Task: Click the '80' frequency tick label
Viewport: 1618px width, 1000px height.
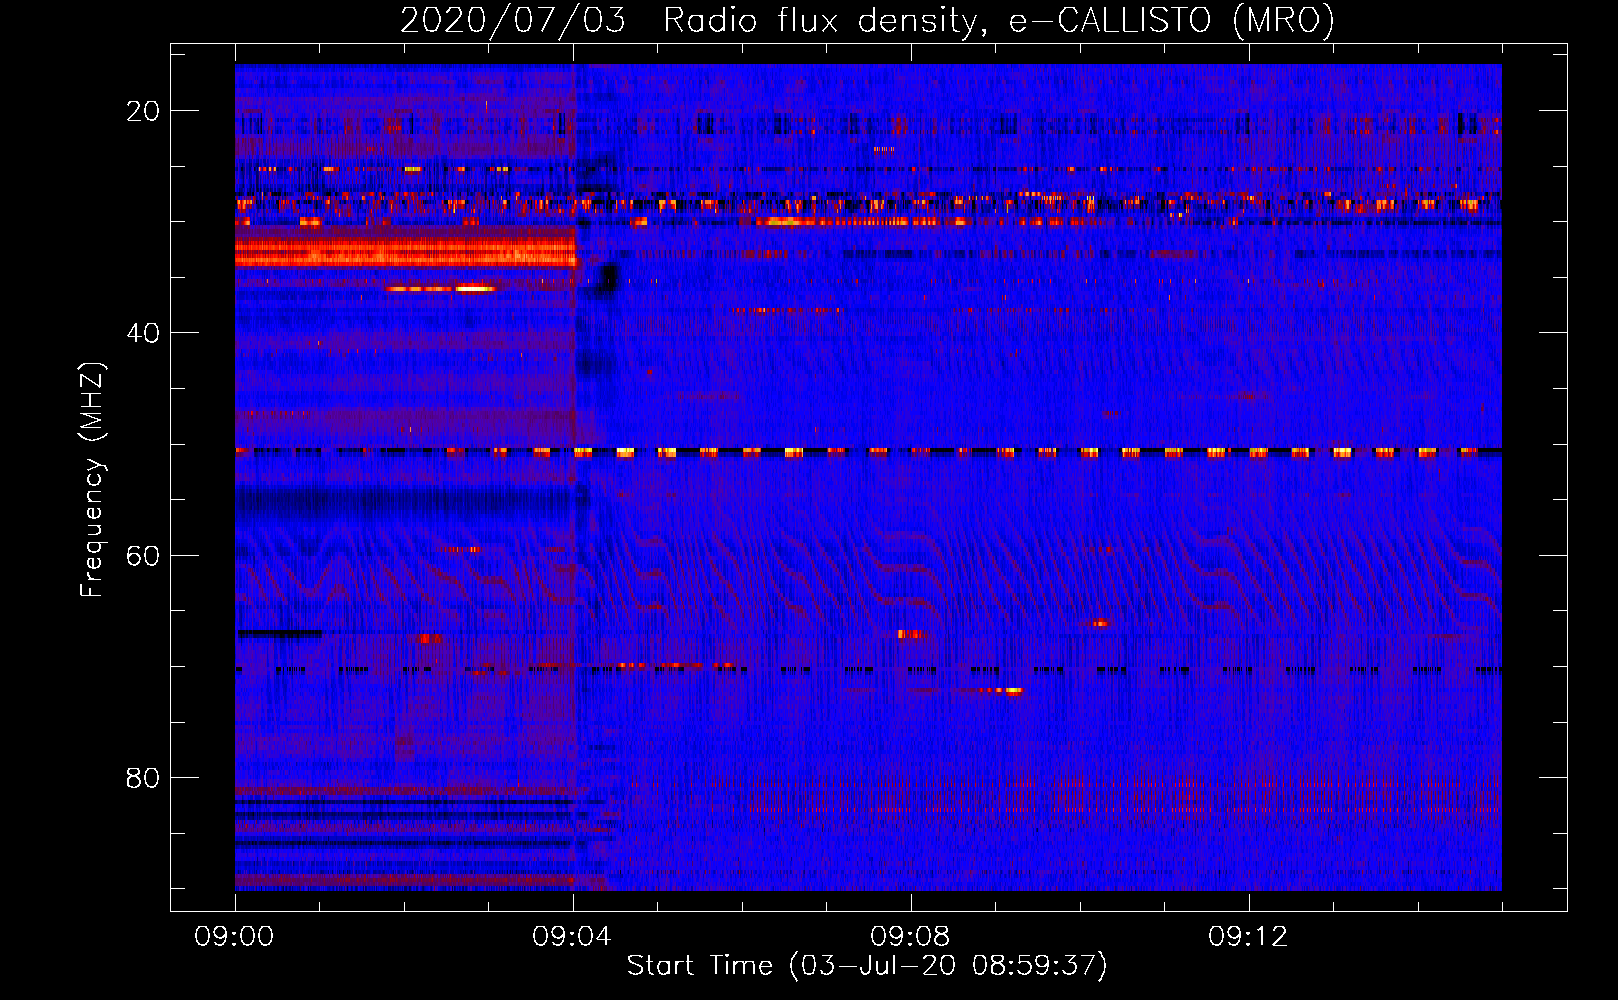Action: point(143,777)
